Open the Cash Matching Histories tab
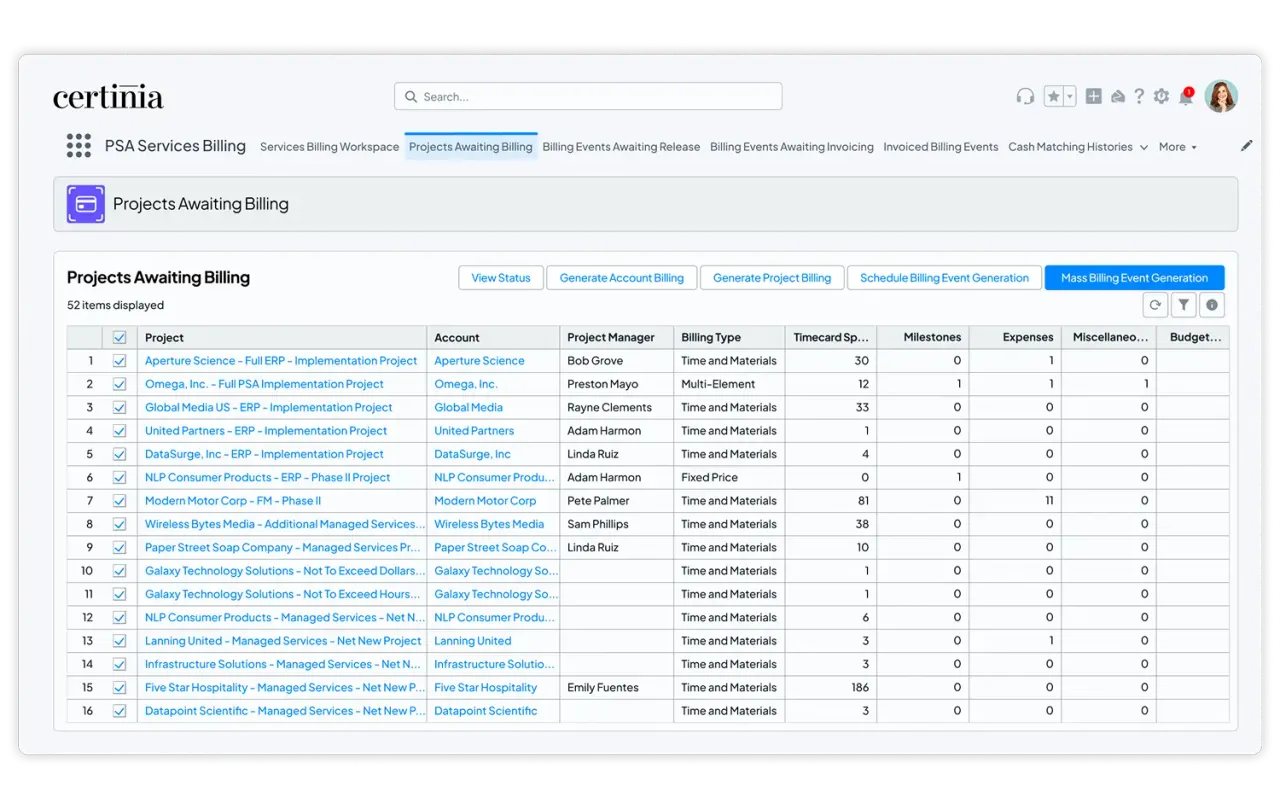The width and height of the screenshot is (1280, 809). point(1070,147)
